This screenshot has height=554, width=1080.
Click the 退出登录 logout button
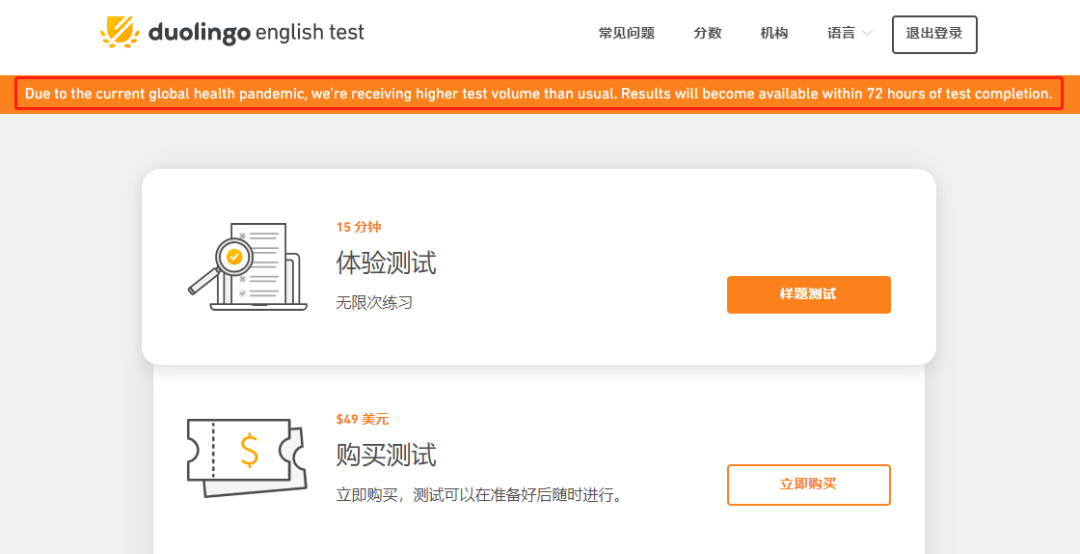pyautogui.click(x=934, y=34)
